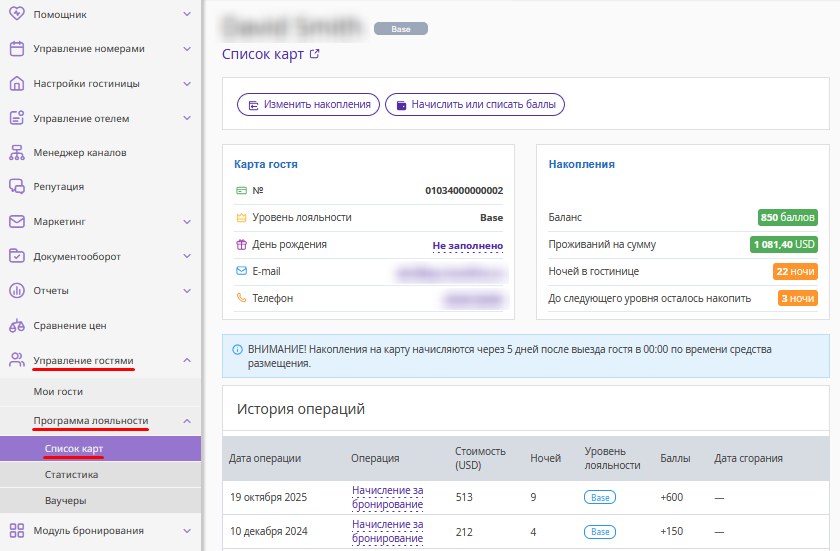
Task: Click the Booking Module grid icon
Action: pyautogui.click(x=16, y=531)
